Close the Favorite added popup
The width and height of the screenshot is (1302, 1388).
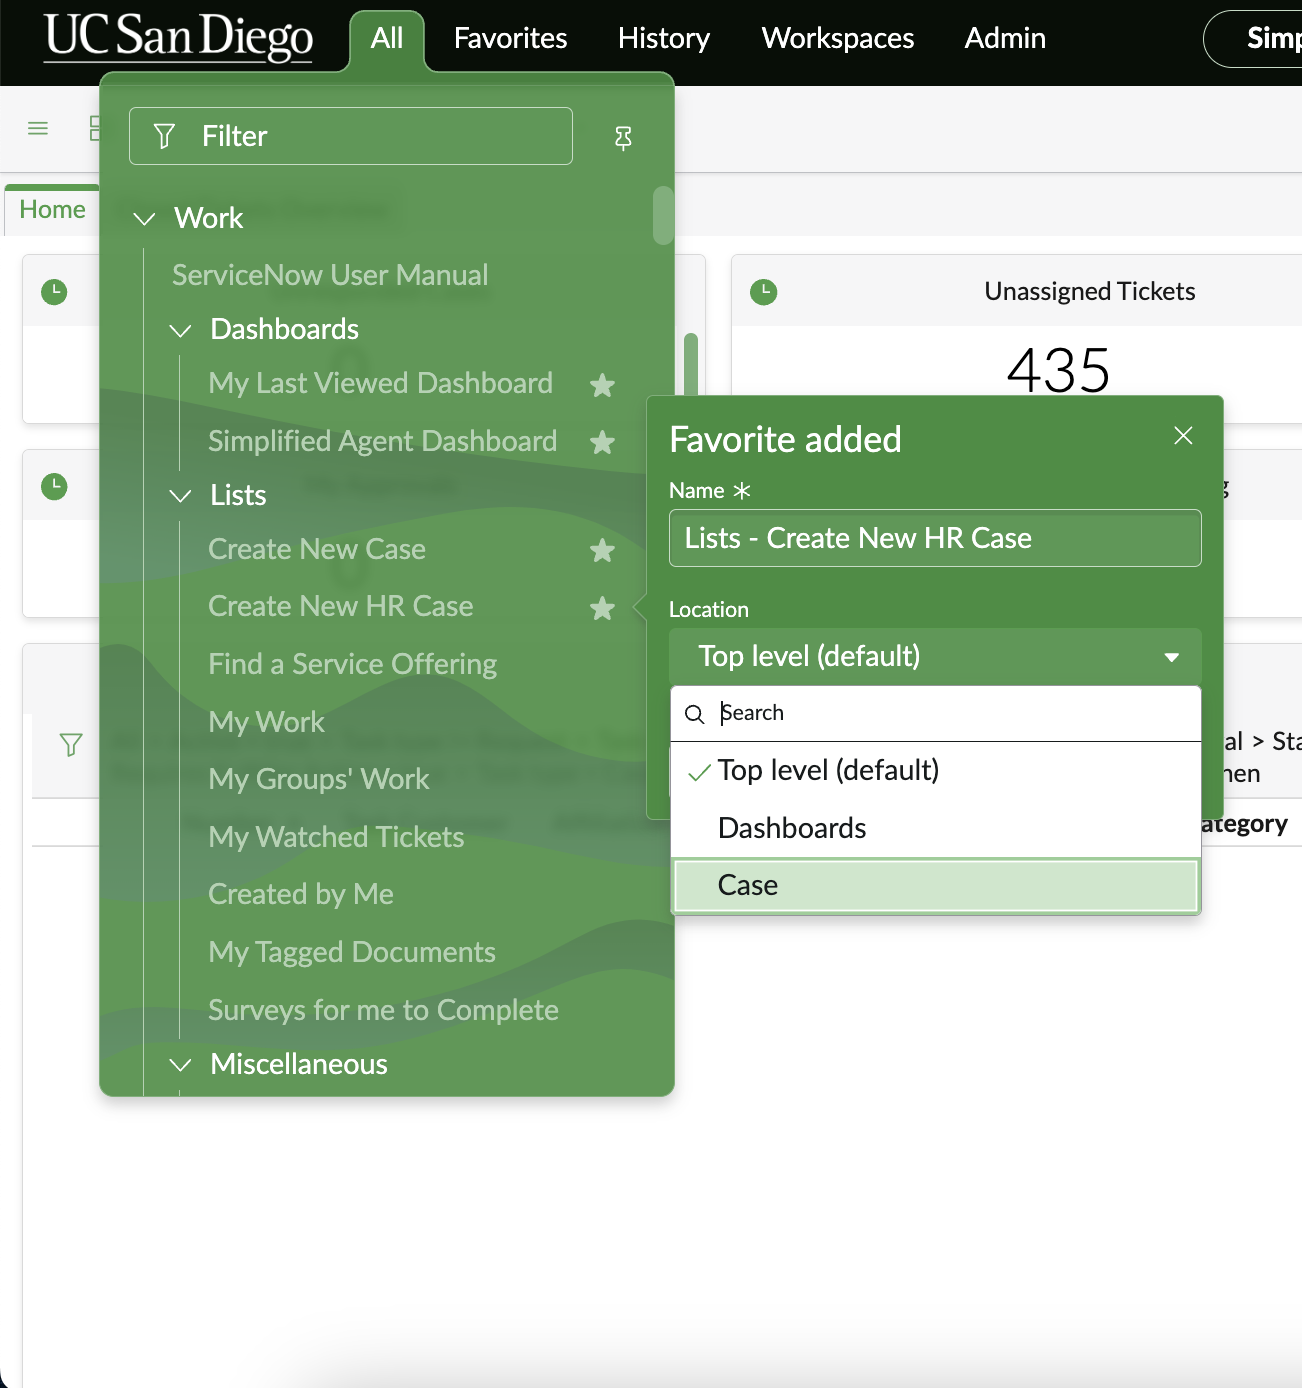click(x=1183, y=436)
